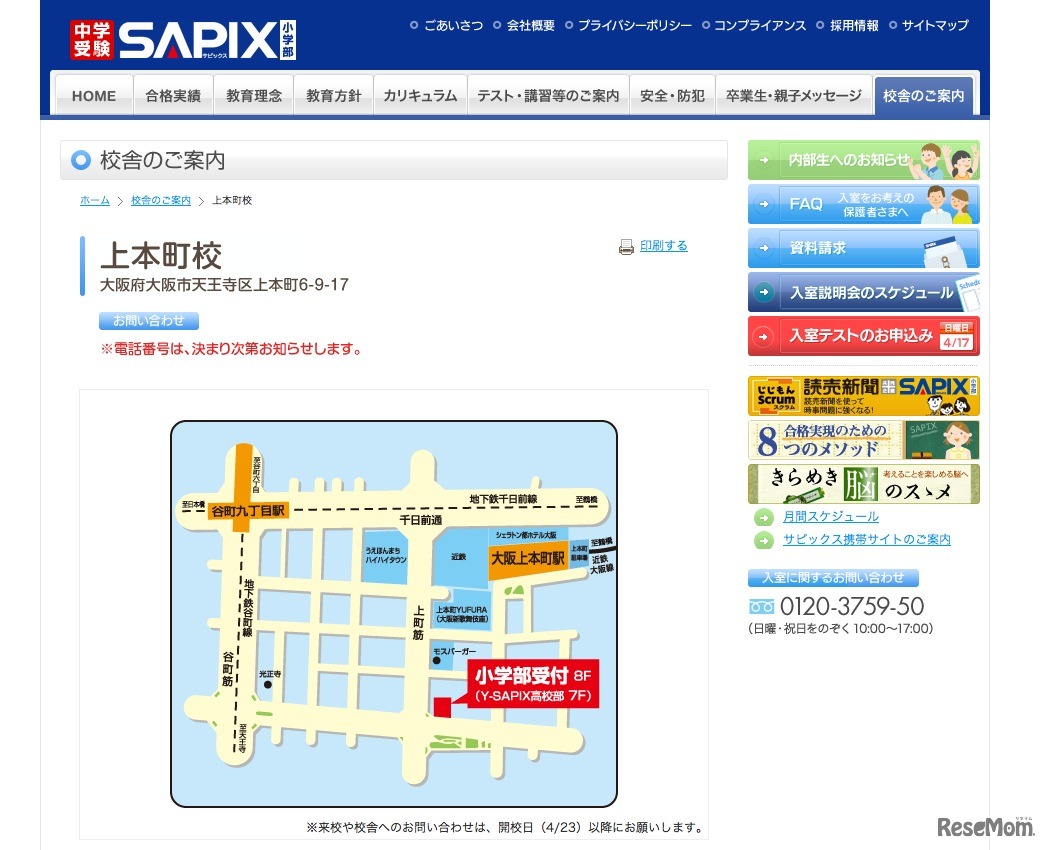The image size is (1048, 850).
Task: Click the printer icon beside 印刷する
Action: point(626,247)
